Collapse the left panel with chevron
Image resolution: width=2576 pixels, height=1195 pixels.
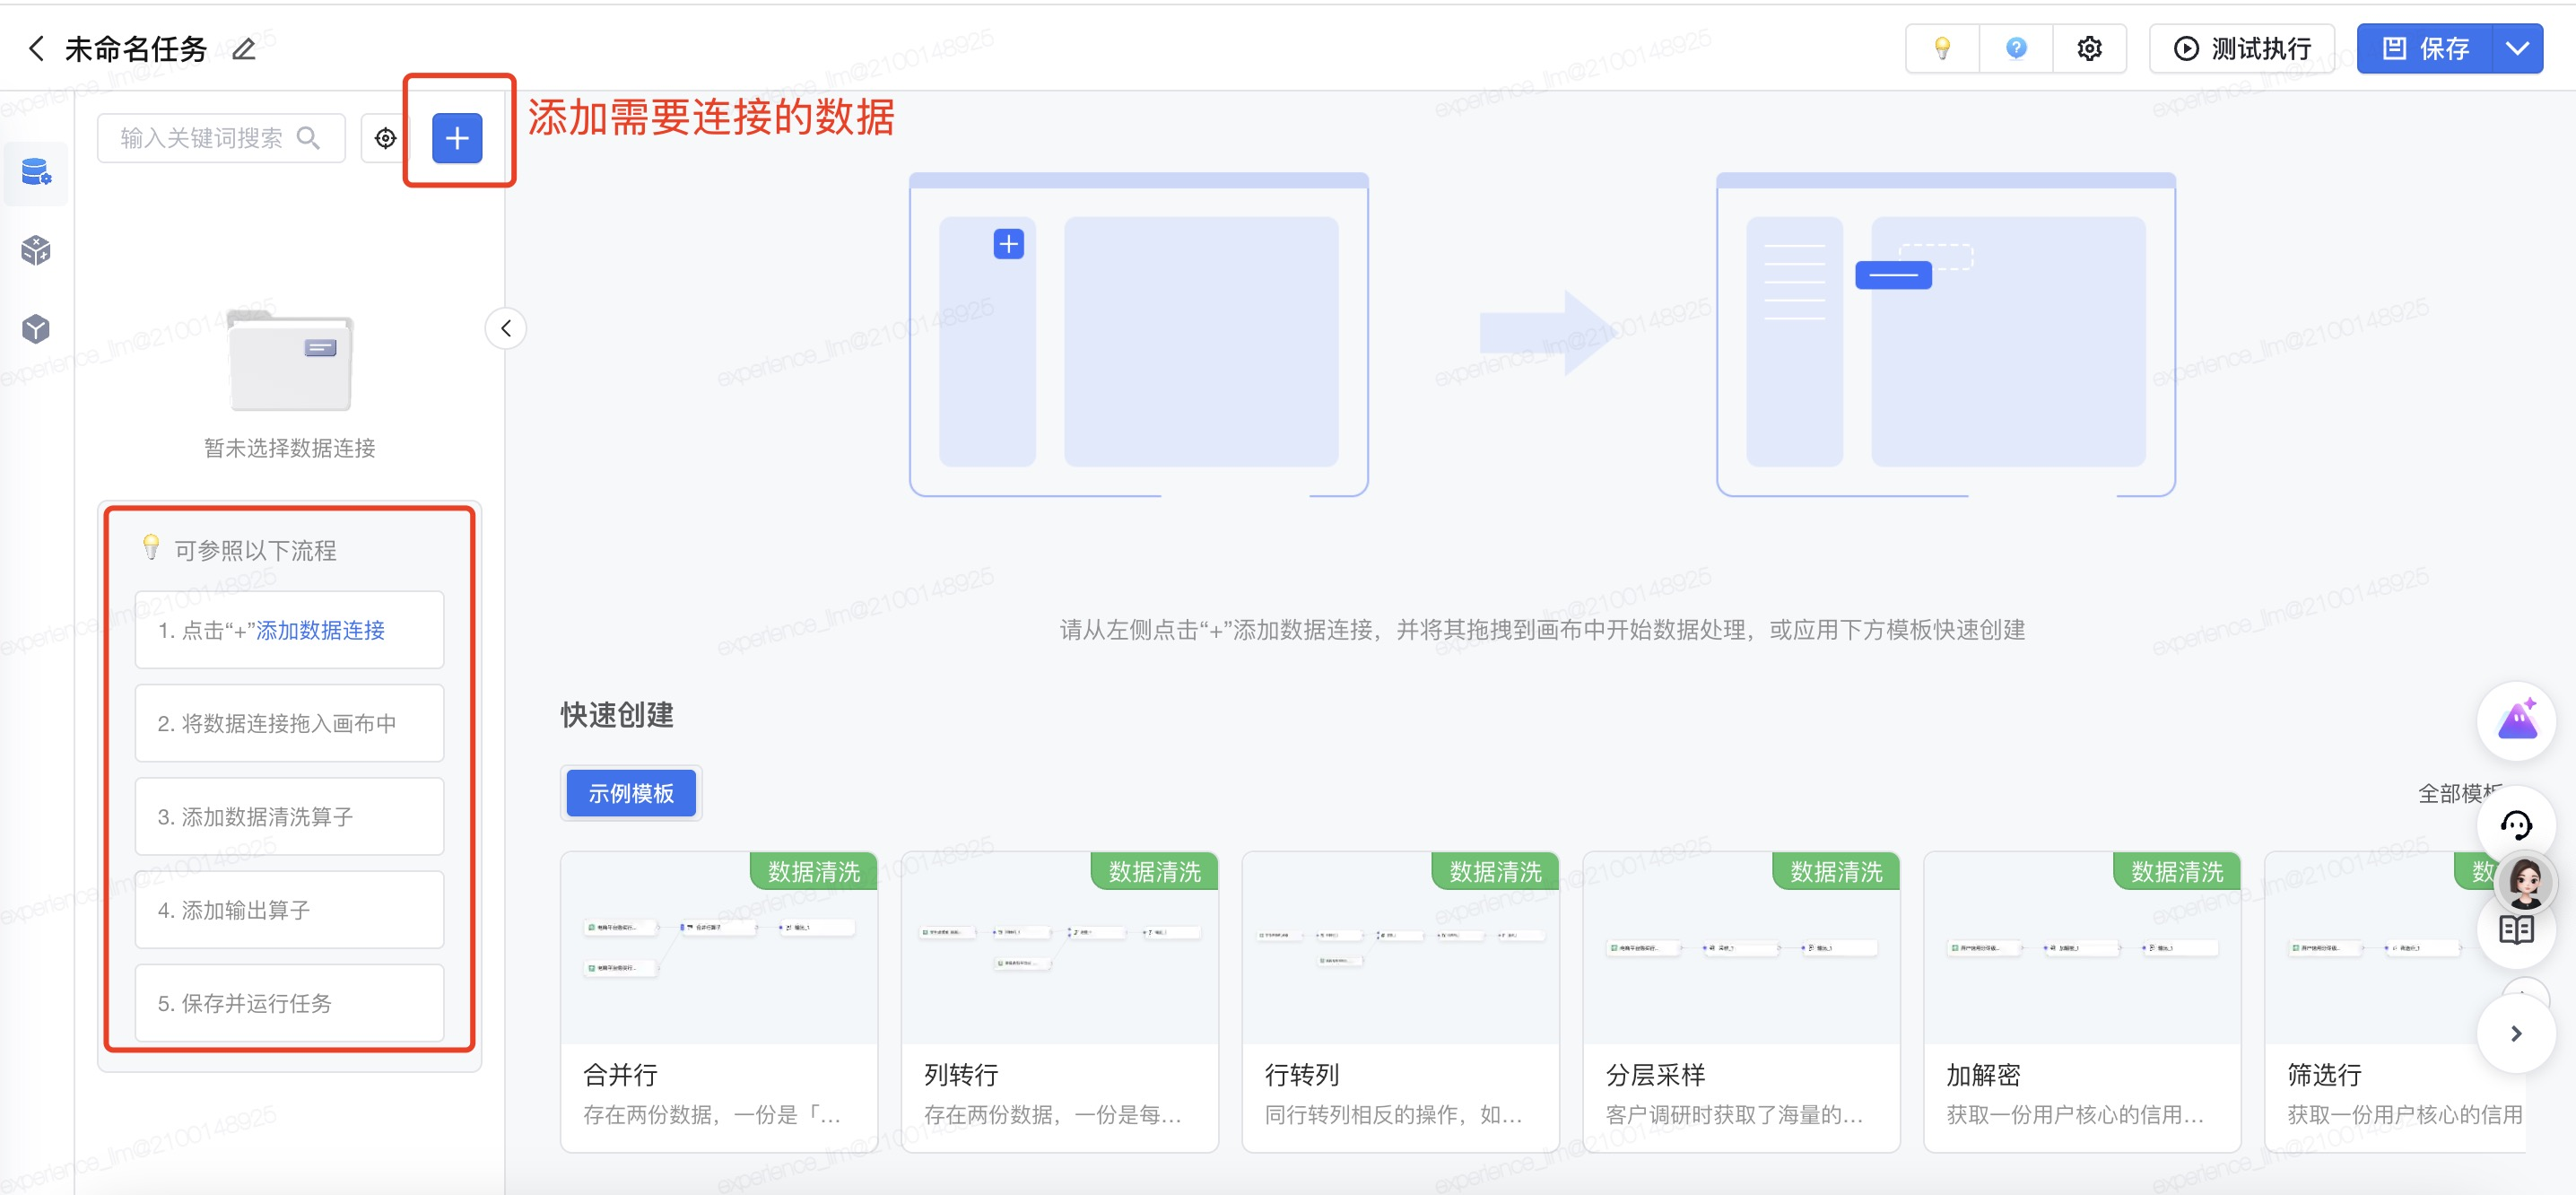pos(506,328)
